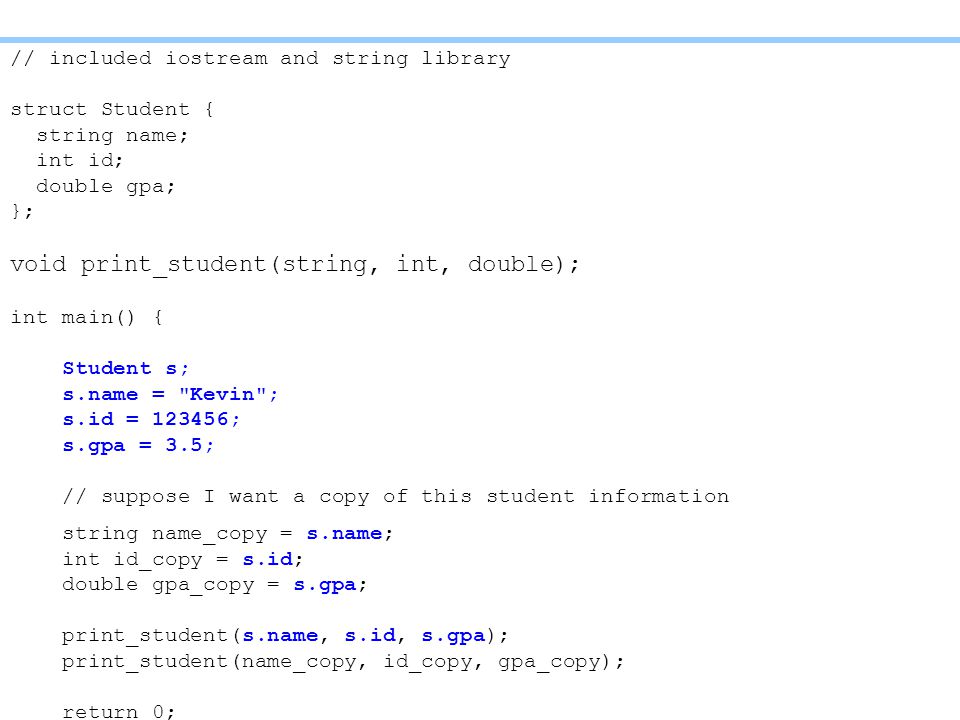
Task: Select the 'struct Student {' line
Action: point(112,109)
